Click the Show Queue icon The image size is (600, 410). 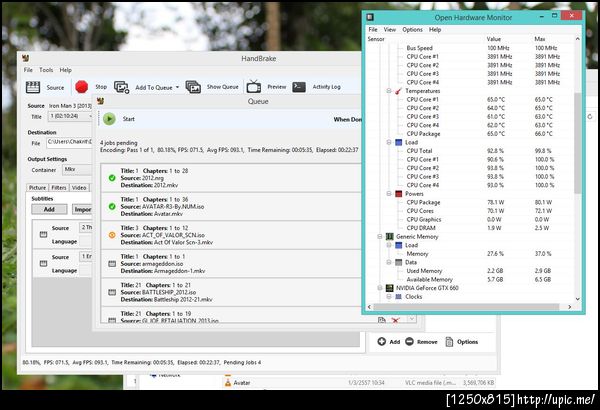193,87
